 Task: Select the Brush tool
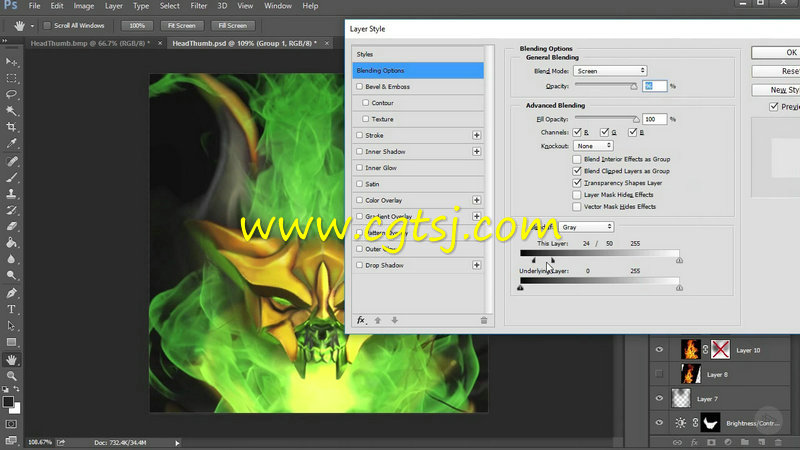[x=11, y=178]
